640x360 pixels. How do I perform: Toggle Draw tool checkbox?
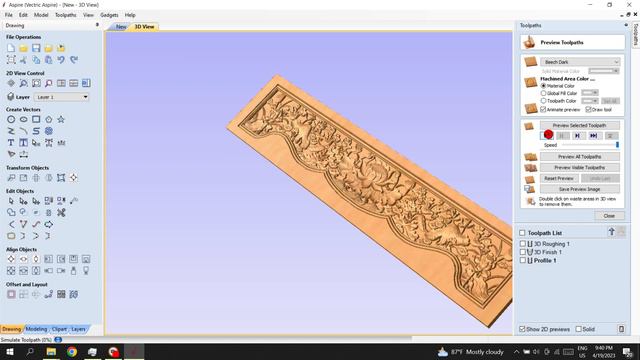tap(588, 109)
